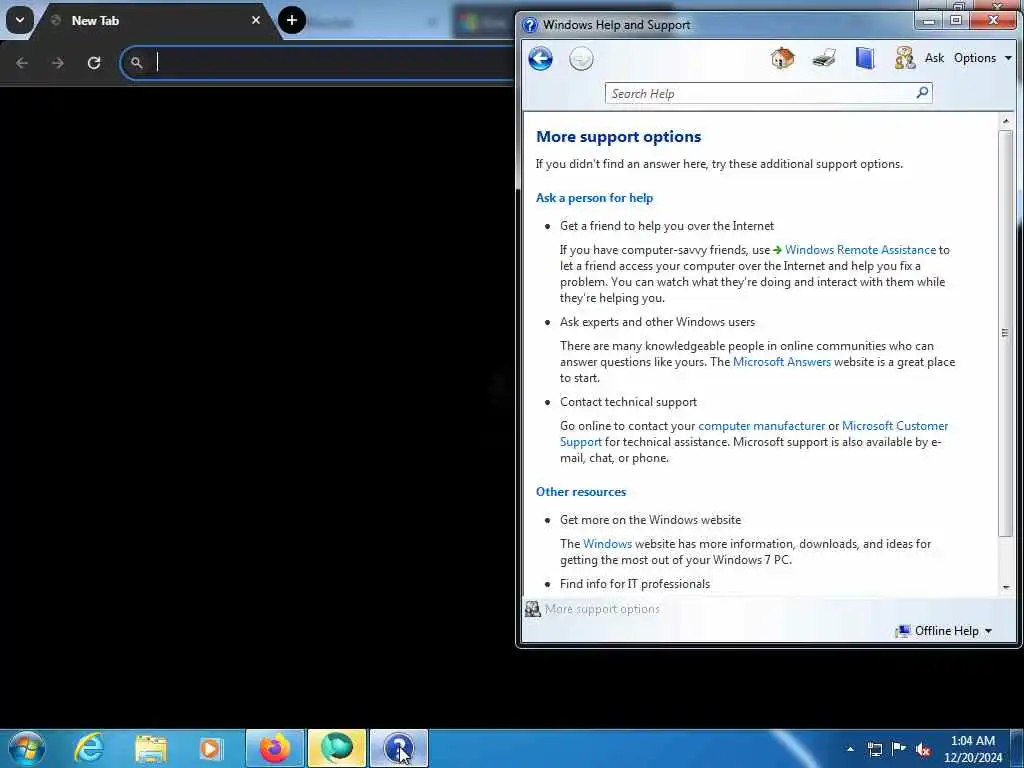The width and height of the screenshot is (1024, 768).
Task: Reload the browser page
Action: pos(94,63)
